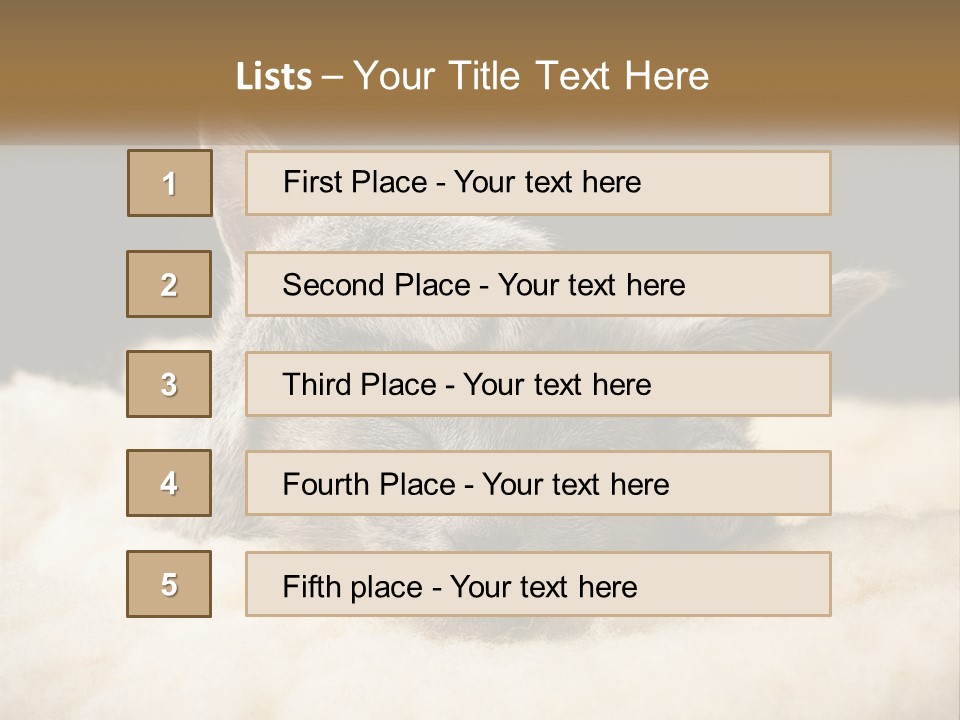
Task: Select the number 4 box
Action: tap(169, 483)
